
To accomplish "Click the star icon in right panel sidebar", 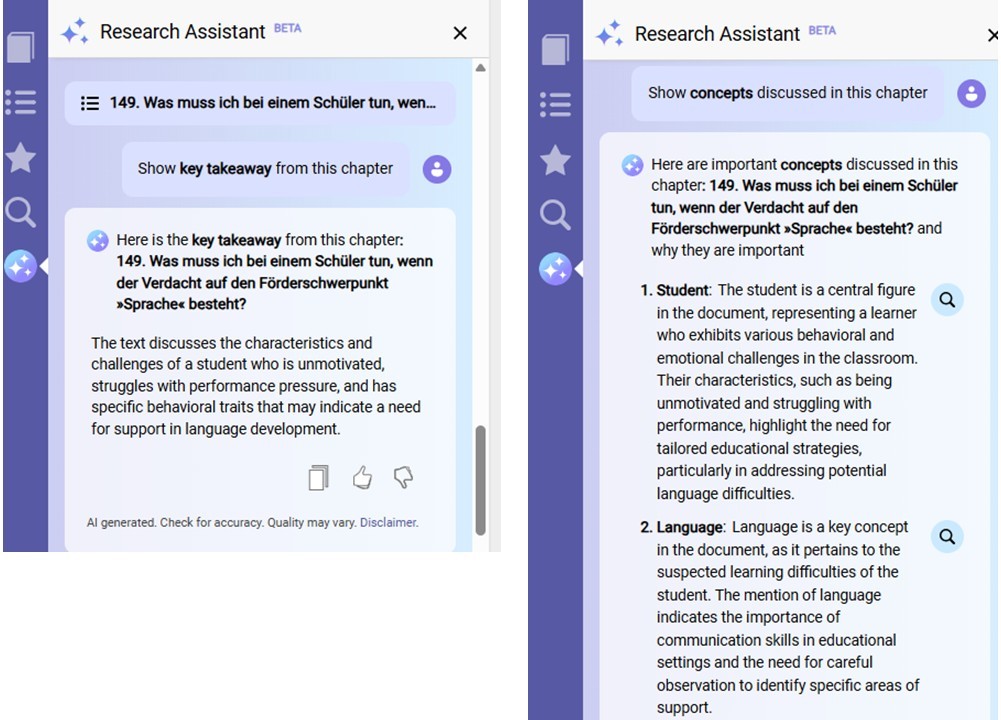I will pos(555,160).
